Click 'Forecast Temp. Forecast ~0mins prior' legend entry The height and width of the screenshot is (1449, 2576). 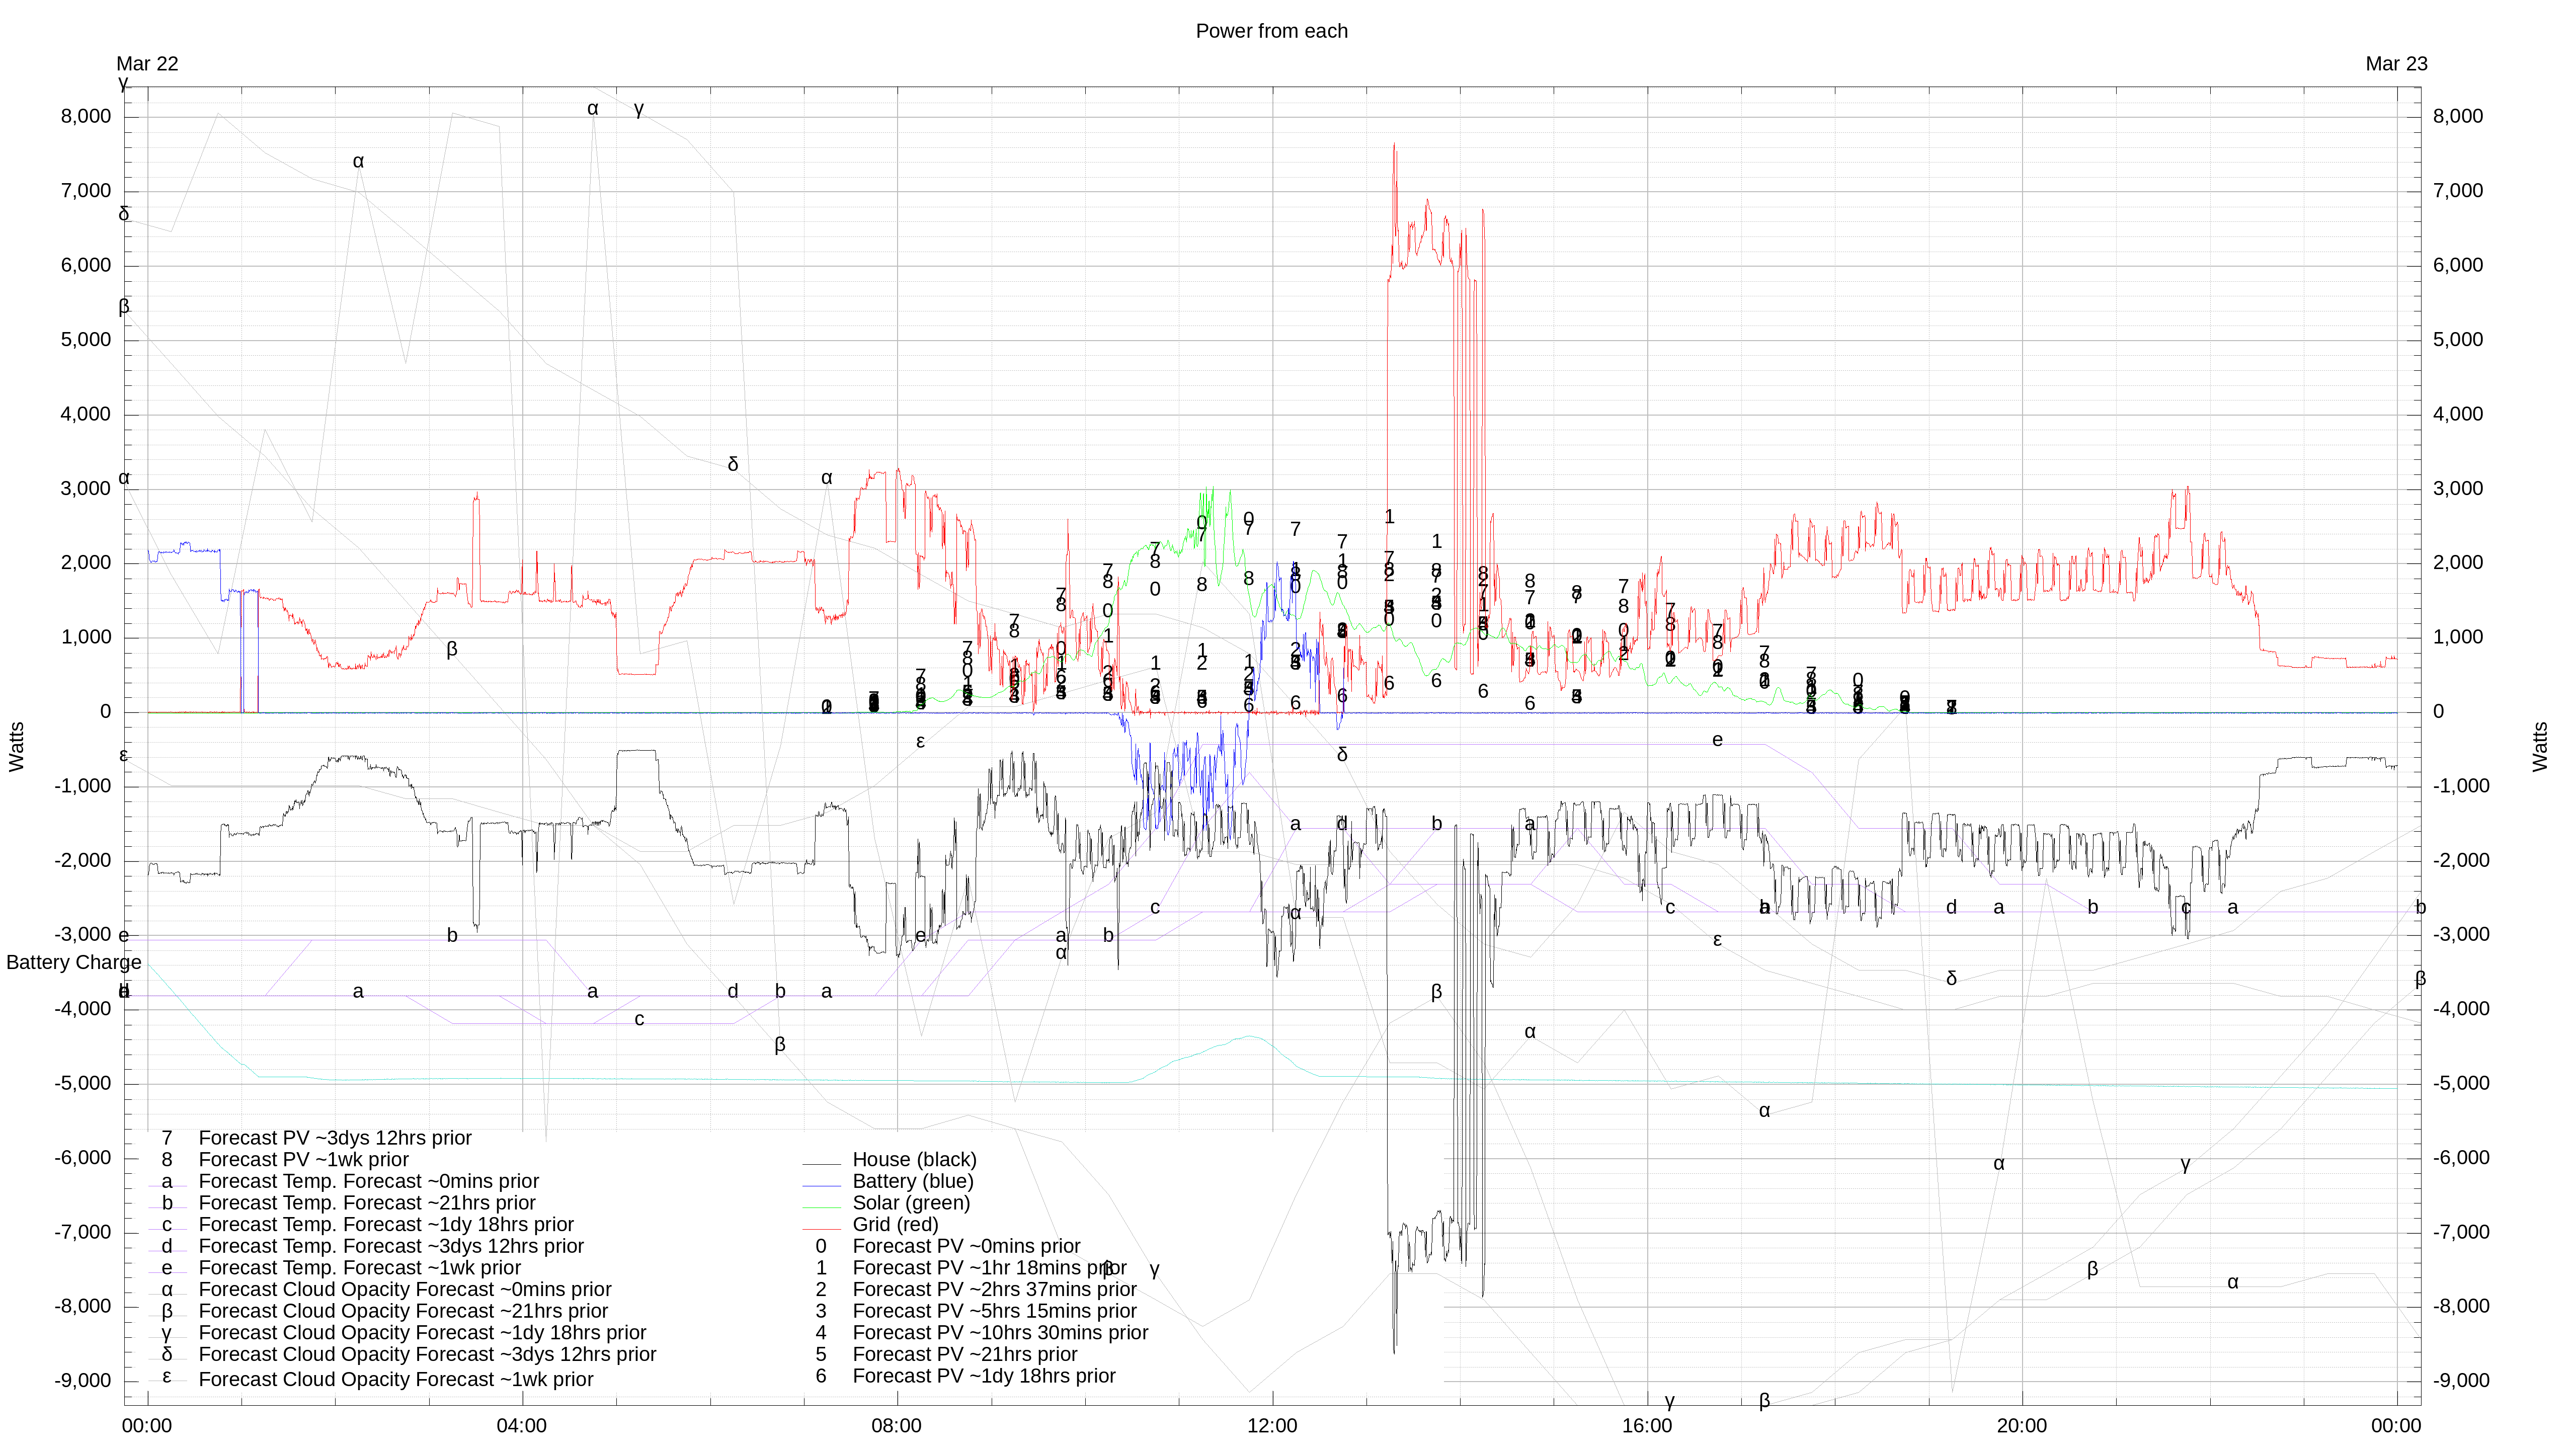click(369, 1181)
